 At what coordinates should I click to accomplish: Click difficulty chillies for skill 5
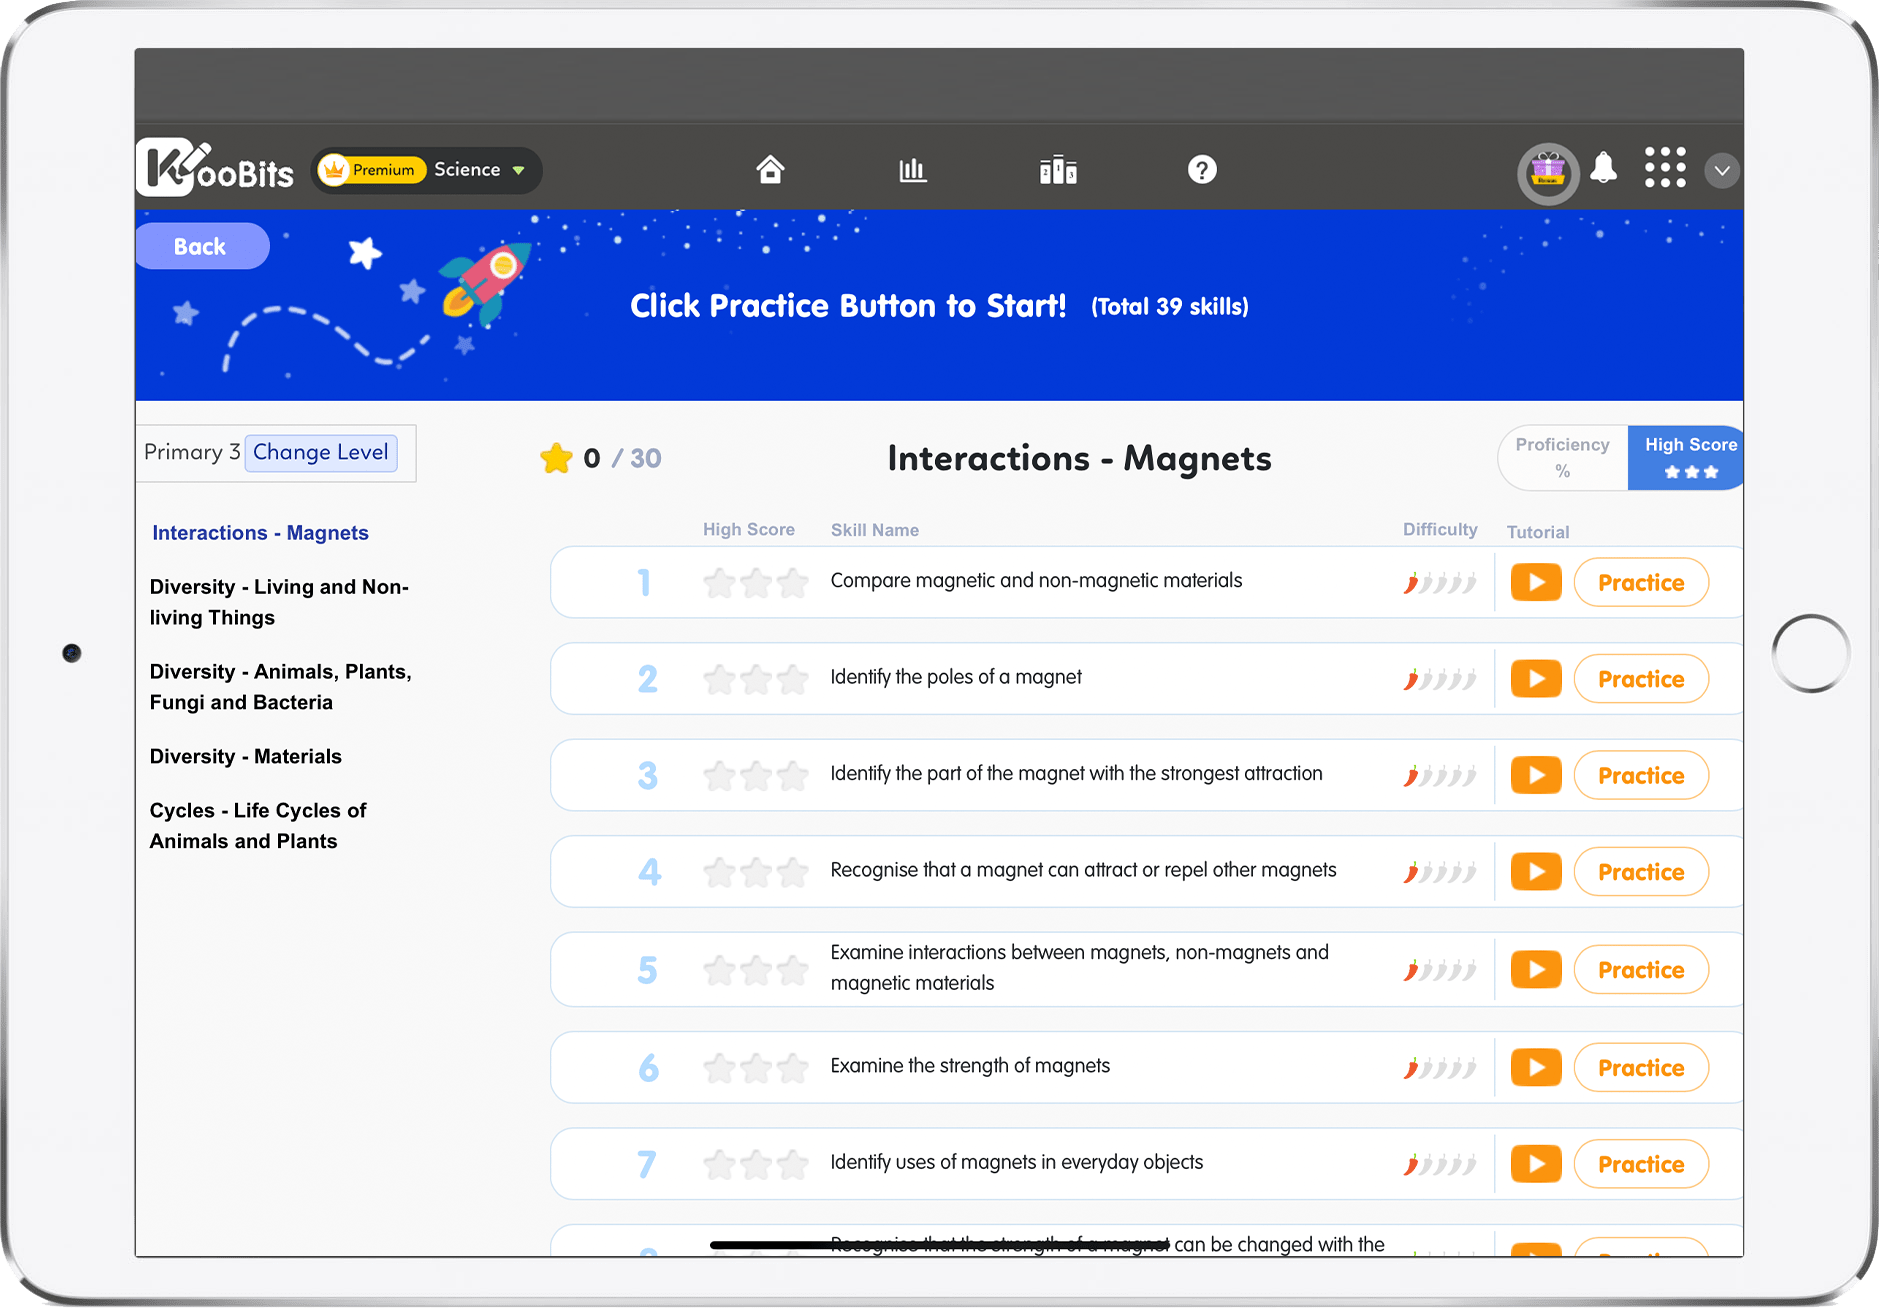tap(1440, 970)
